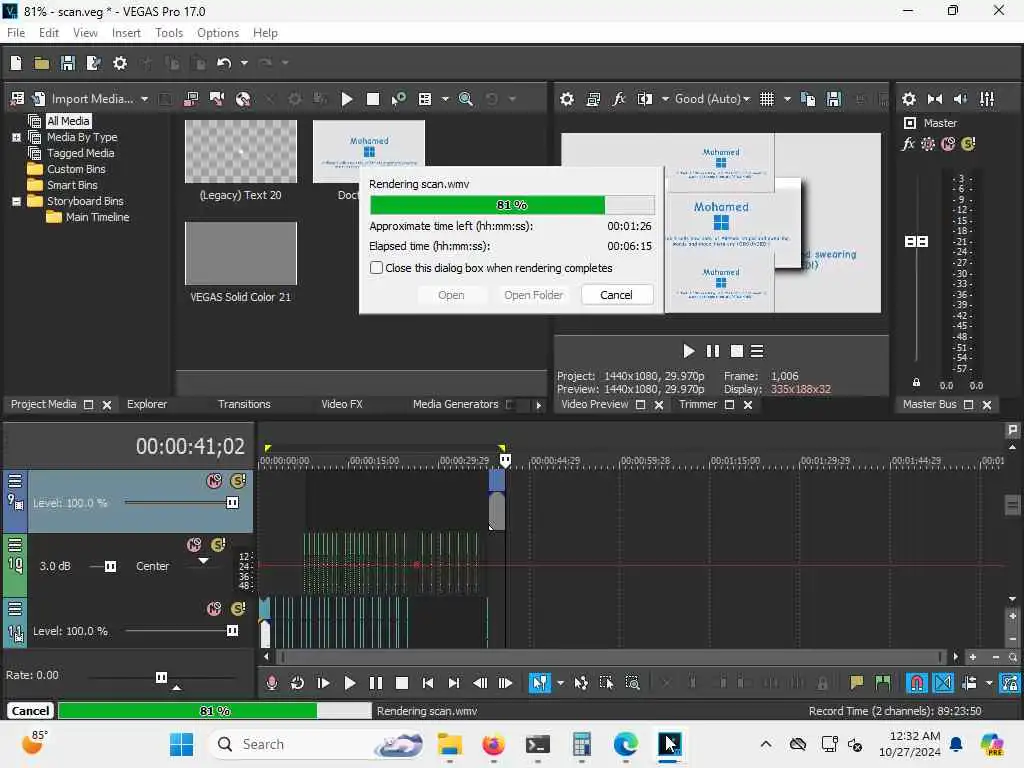Save the preview snapshot to a file
The image size is (1024, 768).
[834, 99]
